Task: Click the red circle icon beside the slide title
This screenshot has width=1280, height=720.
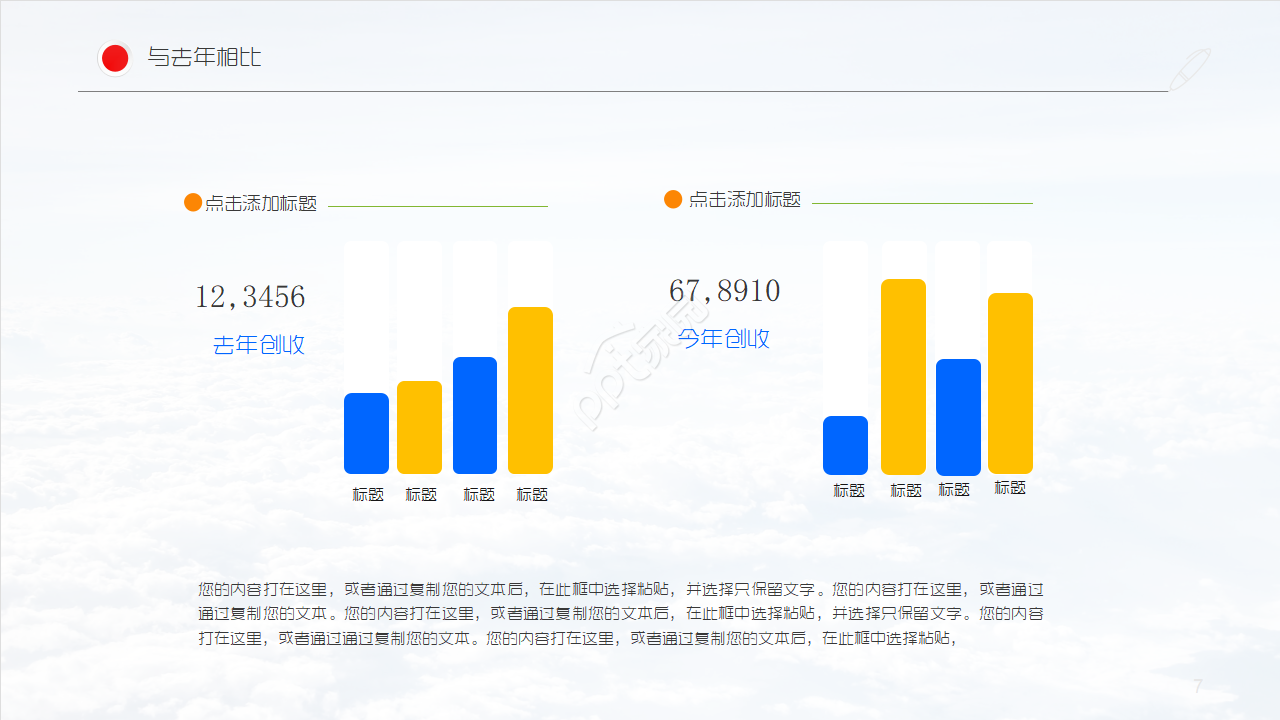Action: tap(115, 59)
